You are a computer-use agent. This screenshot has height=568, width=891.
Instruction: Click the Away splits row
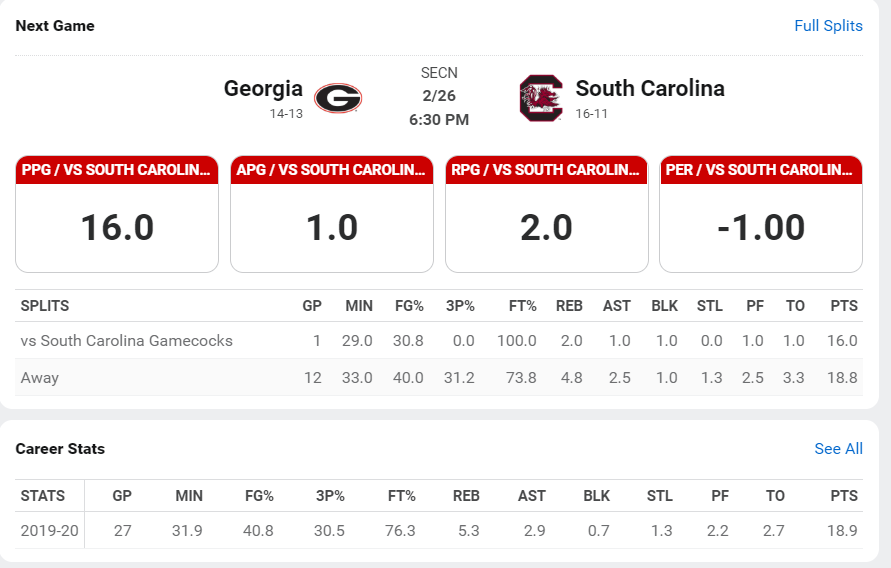[x=40, y=378]
